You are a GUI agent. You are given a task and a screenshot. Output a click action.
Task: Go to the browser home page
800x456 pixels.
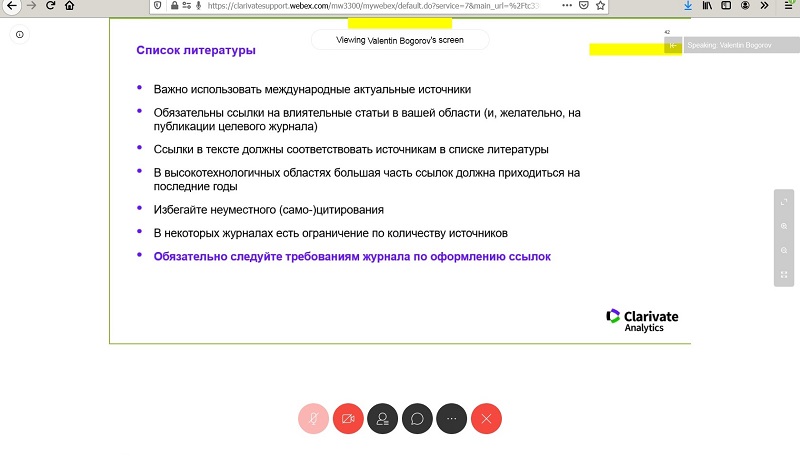70,6
